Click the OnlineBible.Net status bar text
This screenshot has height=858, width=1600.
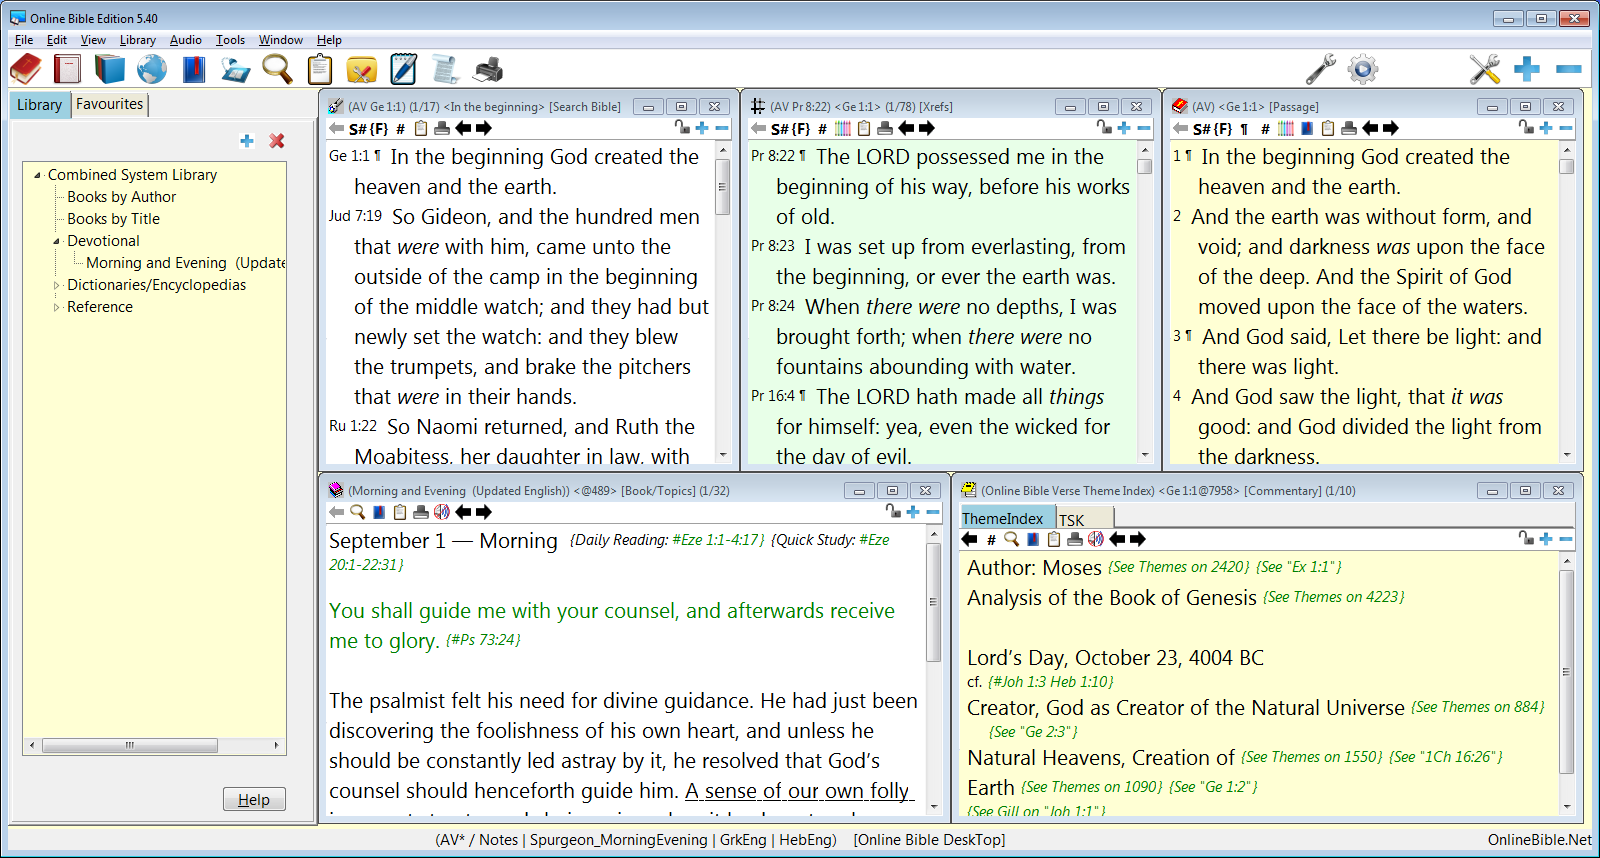pos(1539,840)
